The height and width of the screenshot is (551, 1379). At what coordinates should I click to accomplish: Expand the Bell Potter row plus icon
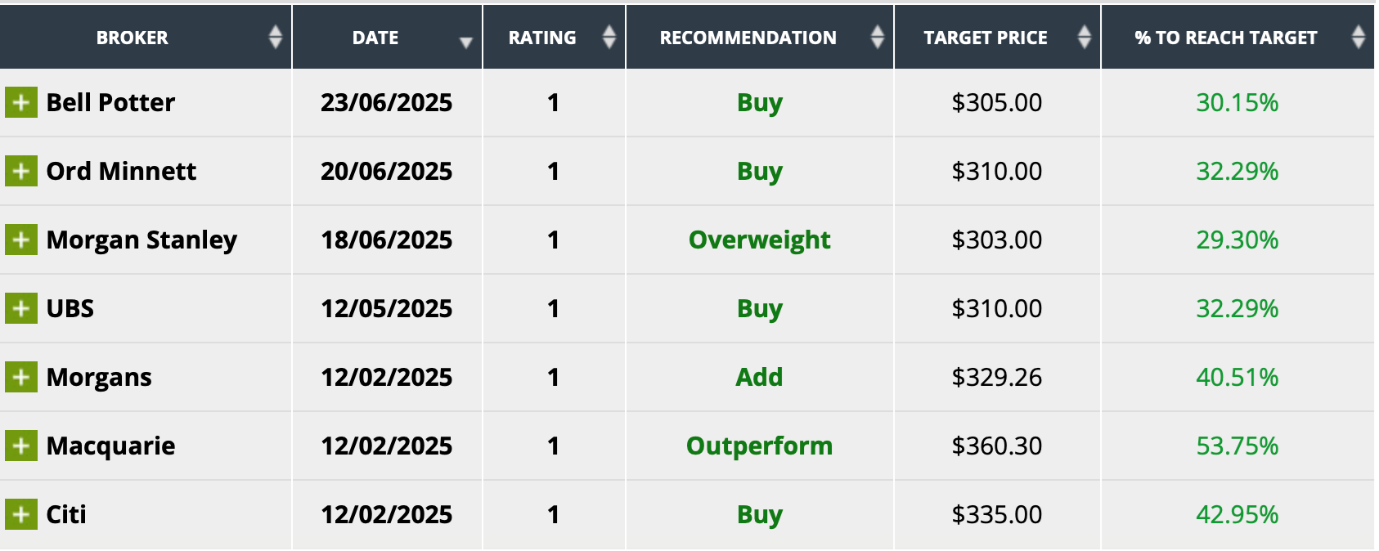[x=21, y=103]
